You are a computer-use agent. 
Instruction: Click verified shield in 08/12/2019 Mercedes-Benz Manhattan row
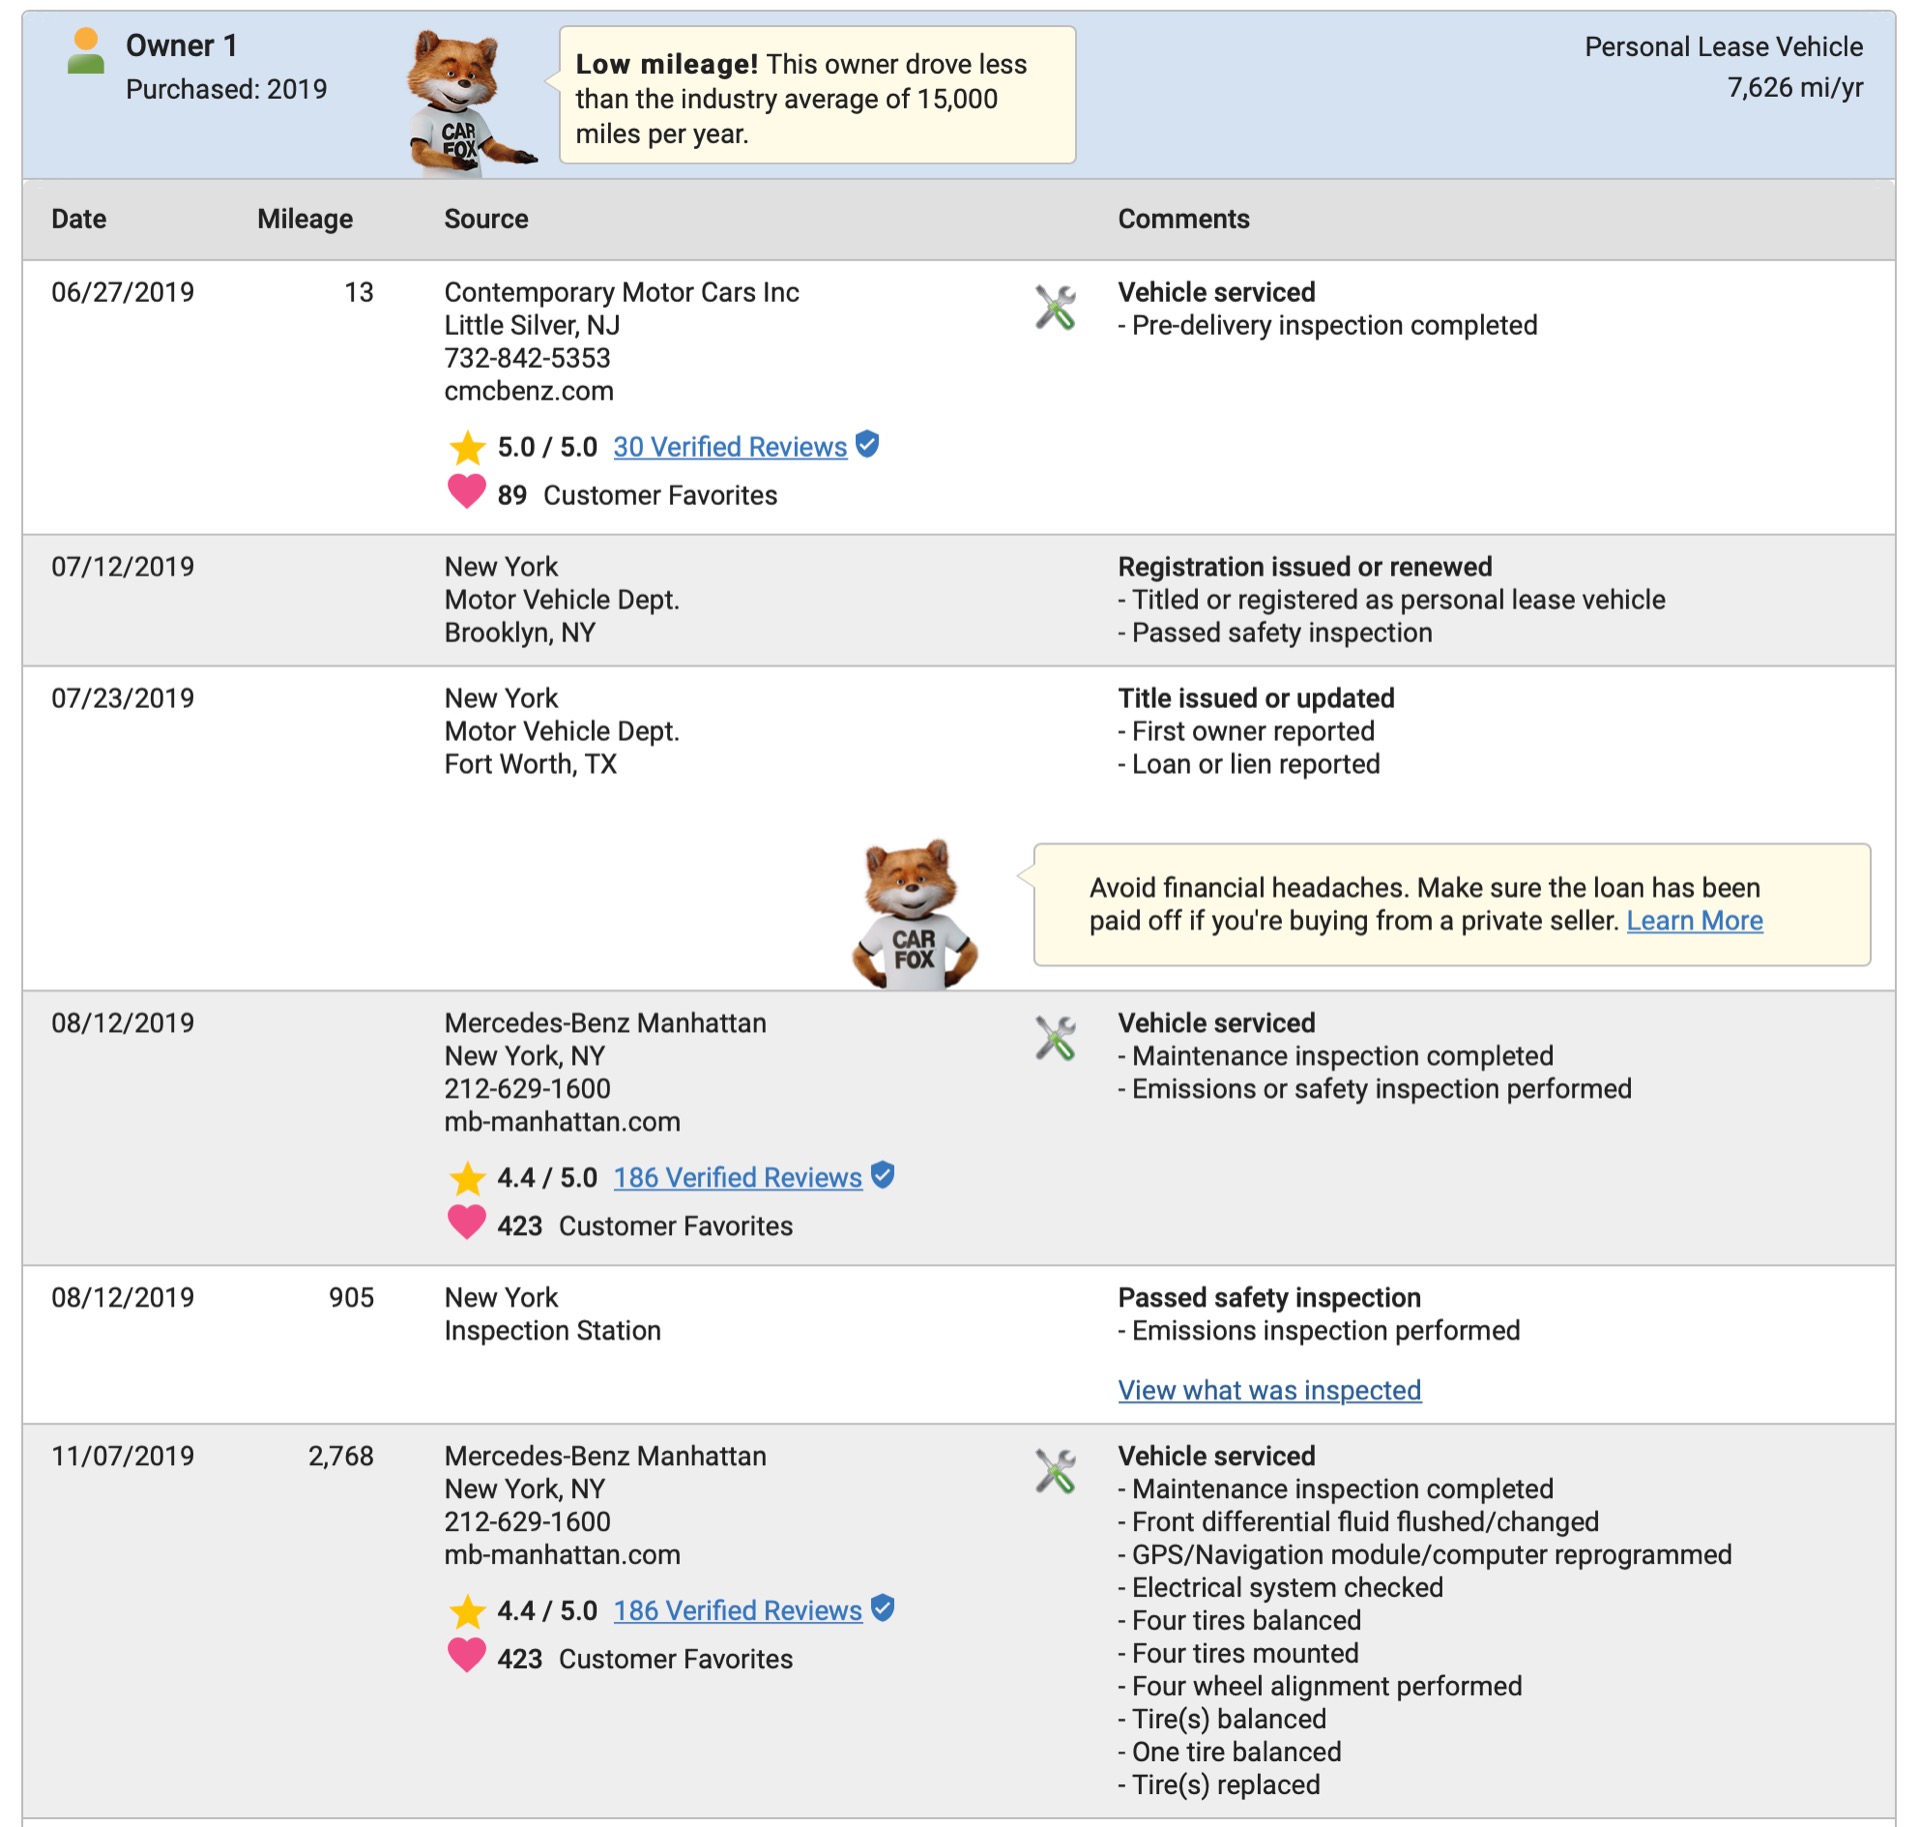(883, 1175)
